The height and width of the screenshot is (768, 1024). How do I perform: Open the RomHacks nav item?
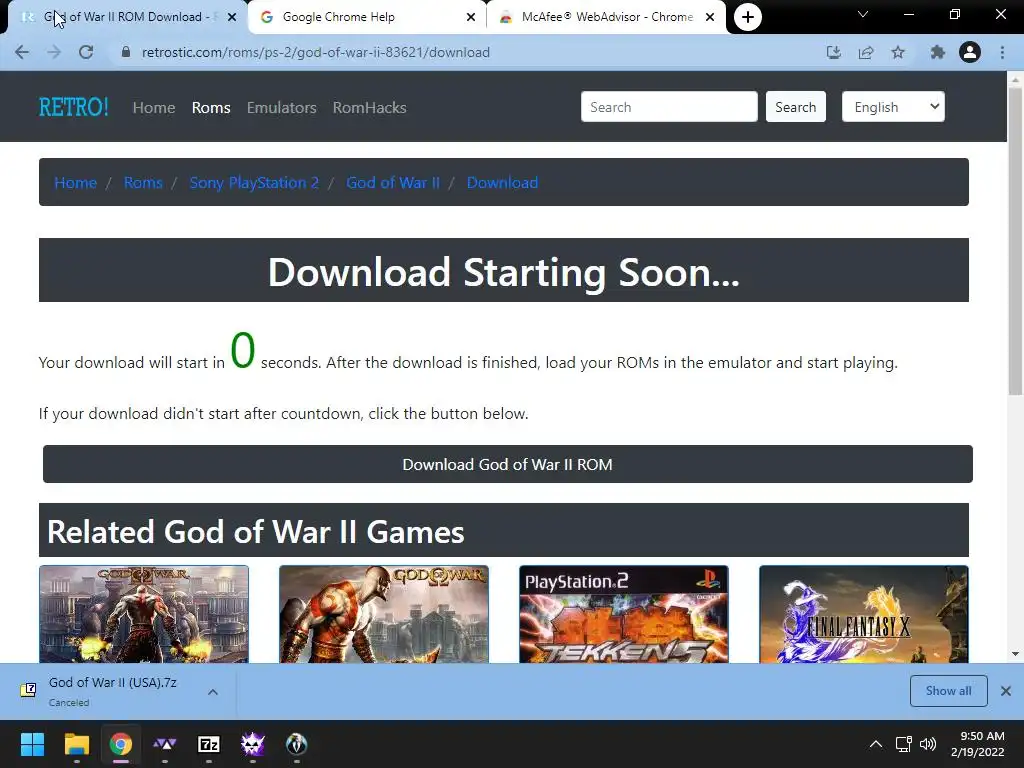[x=370, y=107]
